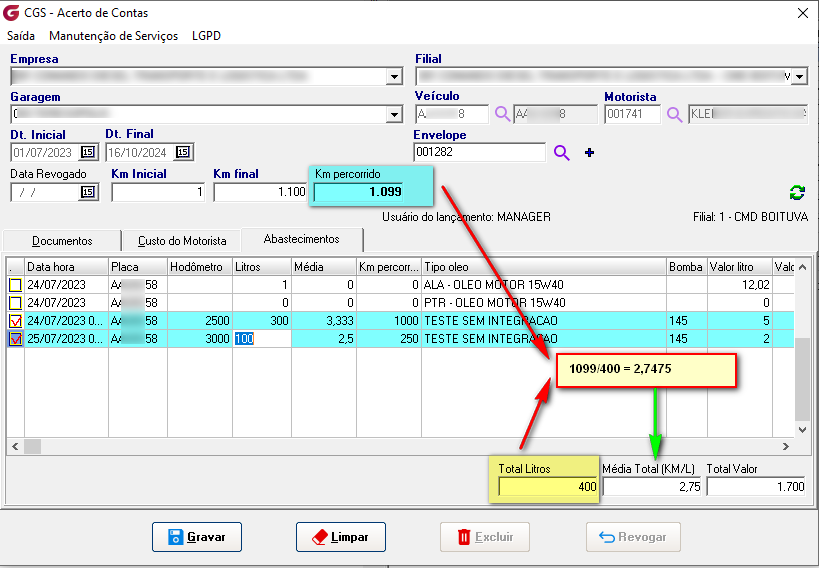Click the Bomba column header
The image size is (819, 568).
[x=687, y=267]
